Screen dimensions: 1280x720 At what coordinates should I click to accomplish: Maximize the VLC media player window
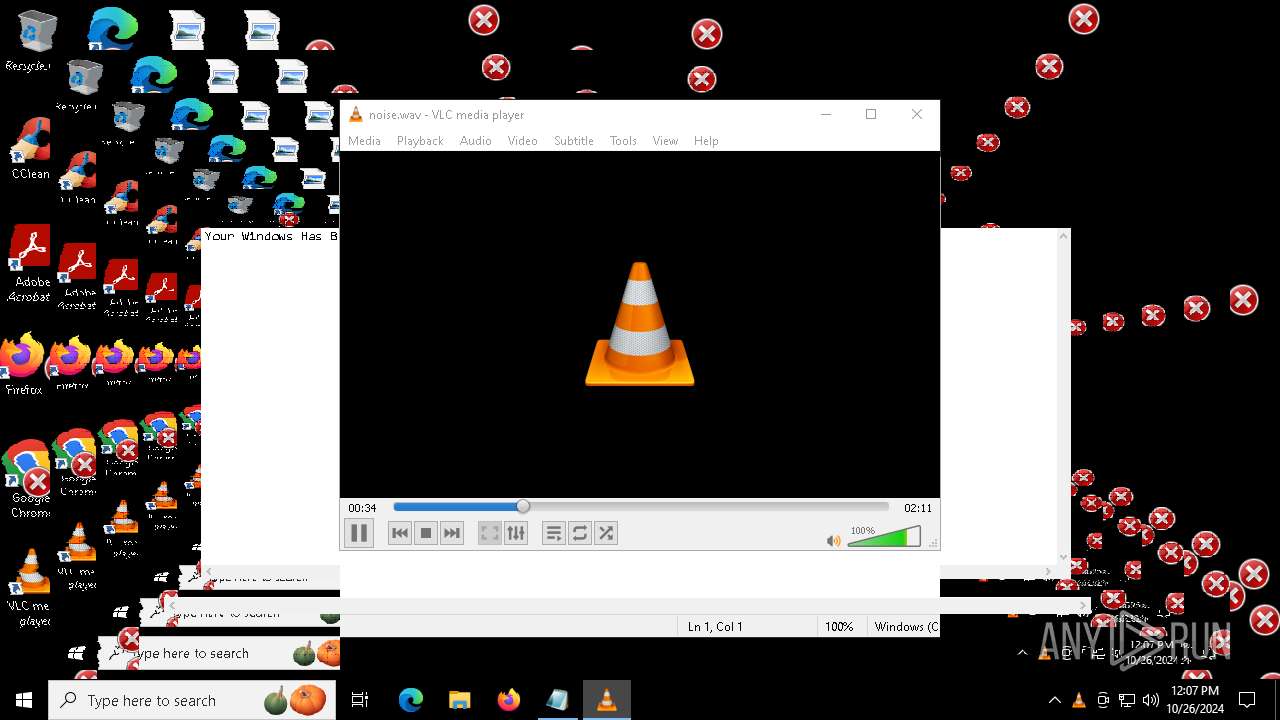871,114
